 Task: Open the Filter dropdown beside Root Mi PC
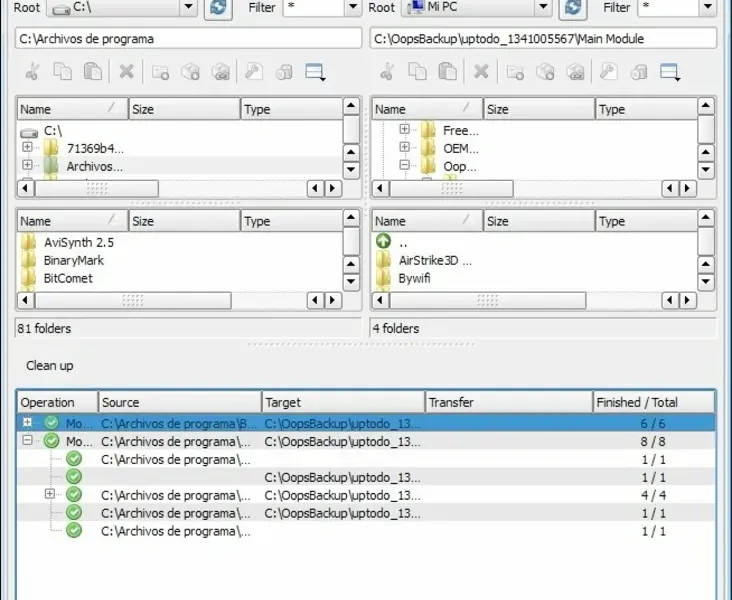[708, 7]
